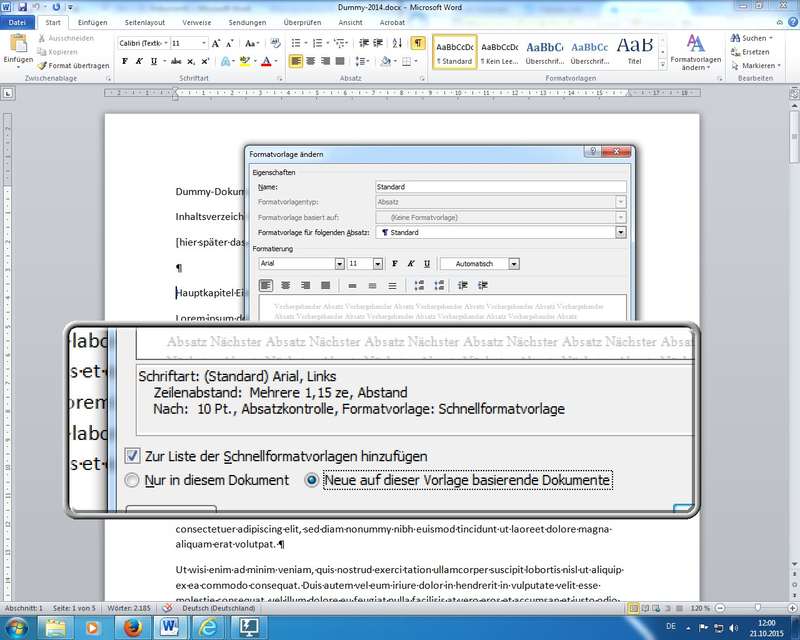The image size is (800, 640).
Task: Toggle italic K in the Formatvorlage dialog
Action: pos(411,264)
